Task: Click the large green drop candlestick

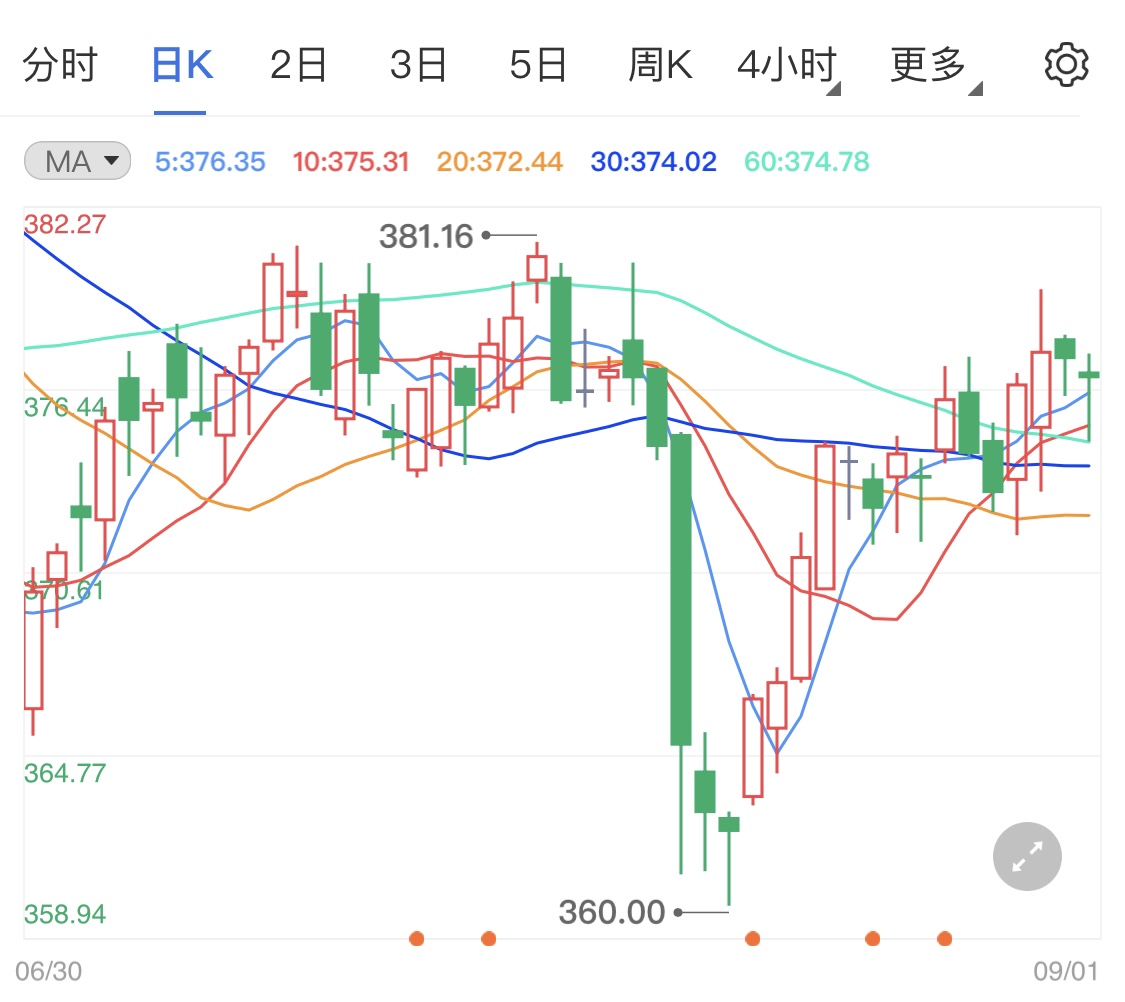Action: coord(679,590)
